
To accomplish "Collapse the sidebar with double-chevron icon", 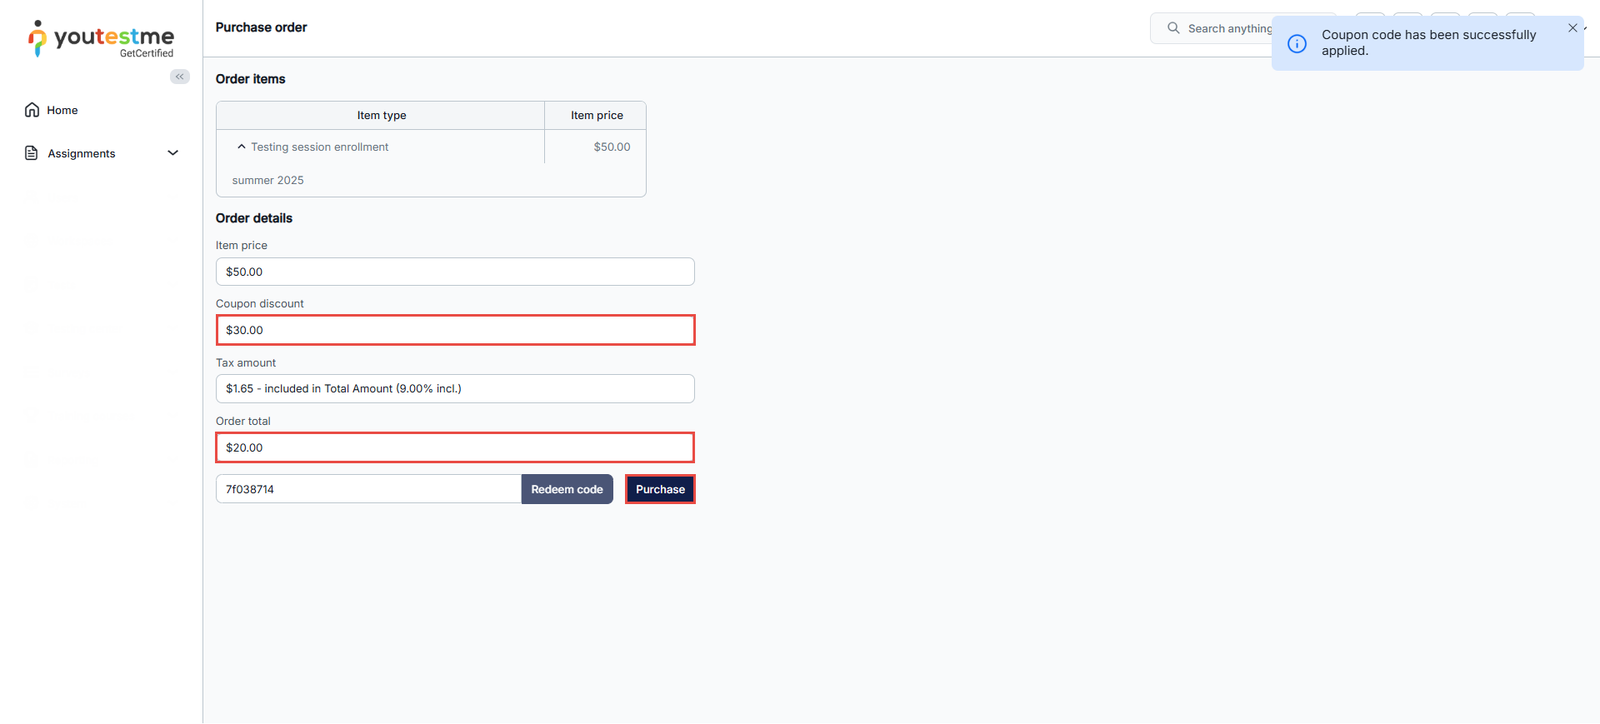I will pyautogui.click(x=180, y=77).
